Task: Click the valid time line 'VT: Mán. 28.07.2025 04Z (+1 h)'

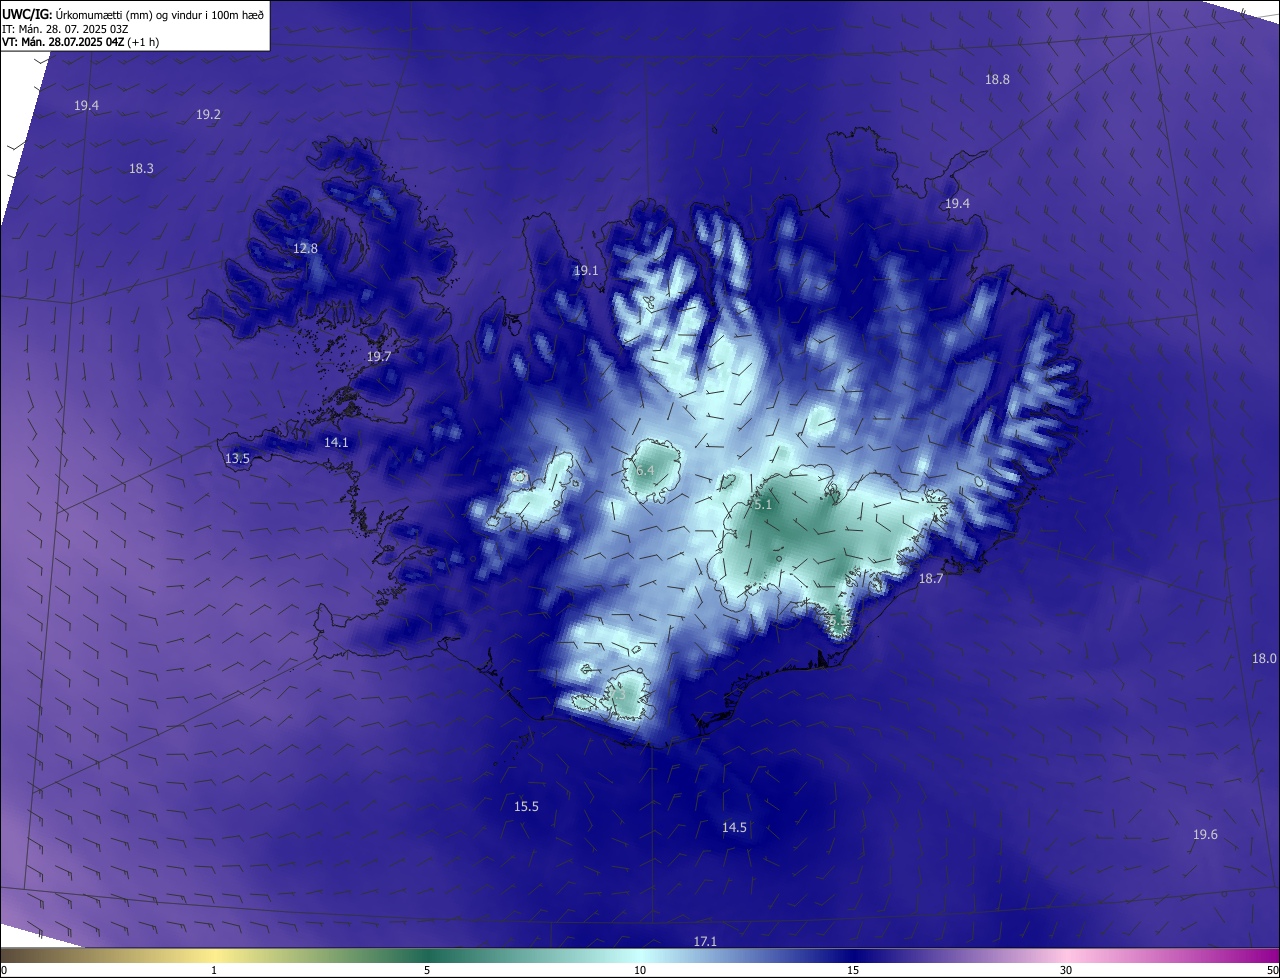Action: pos(81,42)
